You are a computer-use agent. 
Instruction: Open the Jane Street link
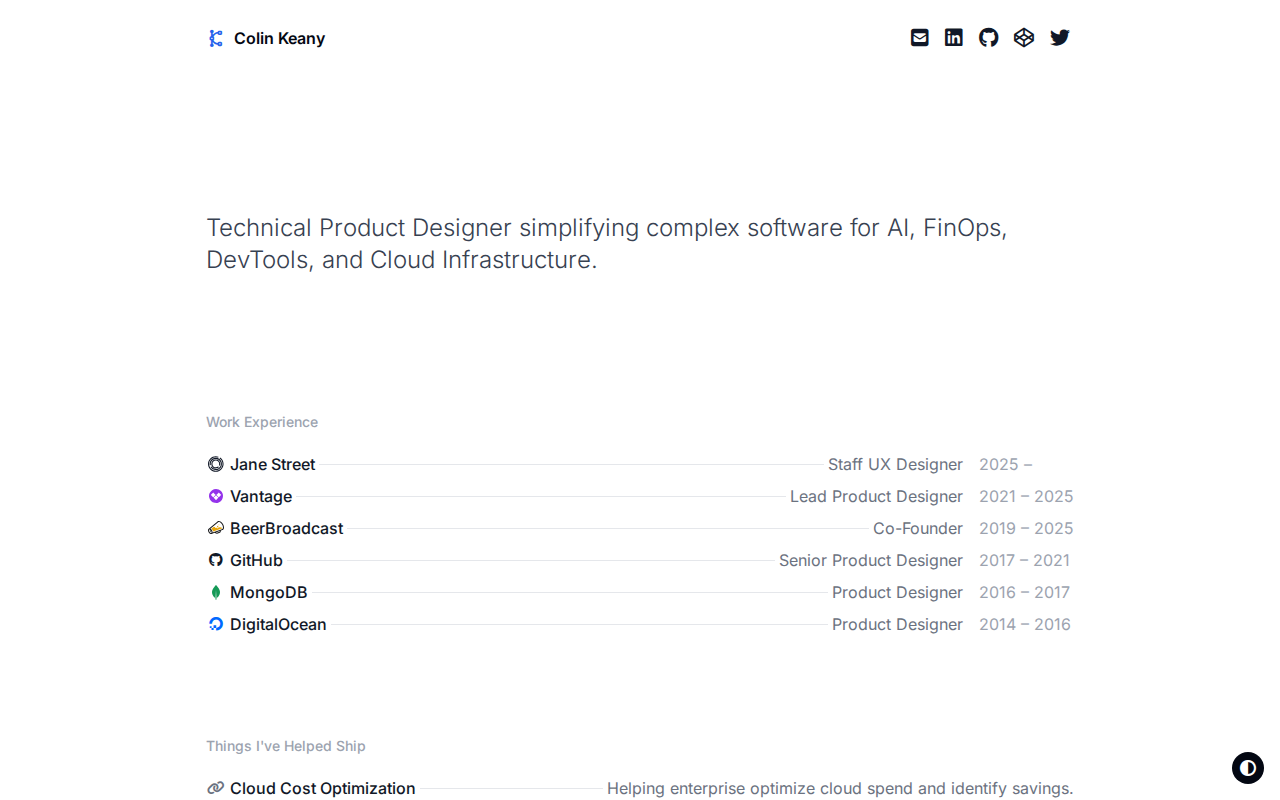[x=273, y=464]
